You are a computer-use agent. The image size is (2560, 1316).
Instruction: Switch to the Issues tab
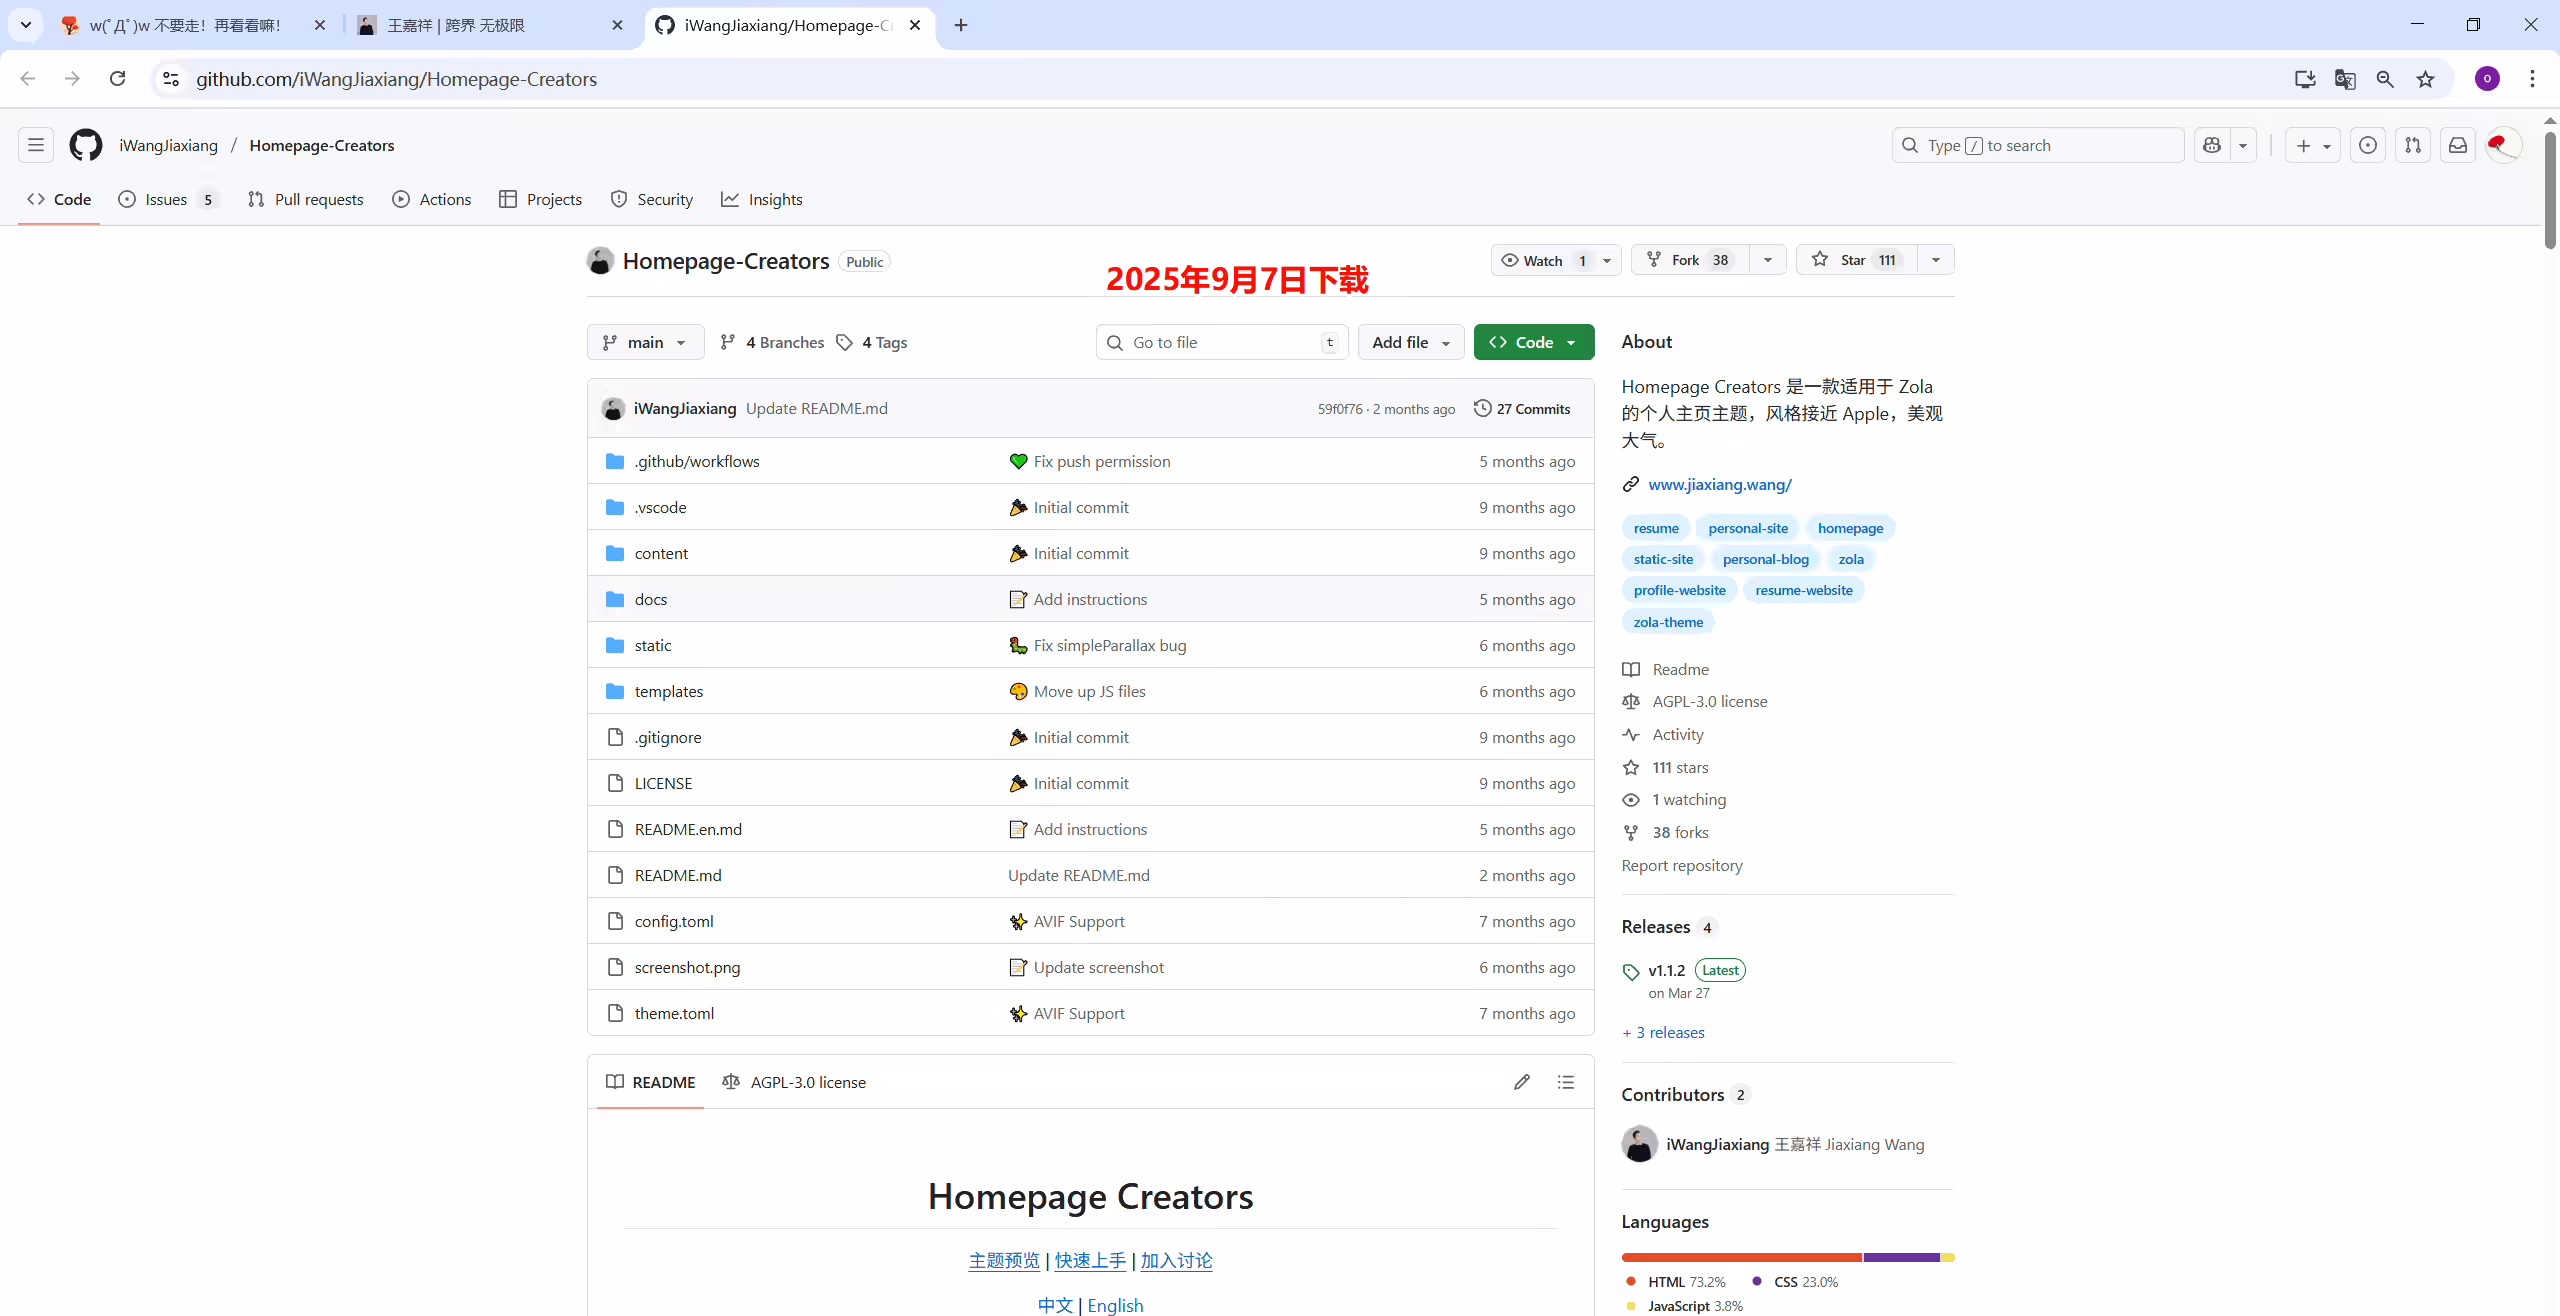(x=168, y=199)
